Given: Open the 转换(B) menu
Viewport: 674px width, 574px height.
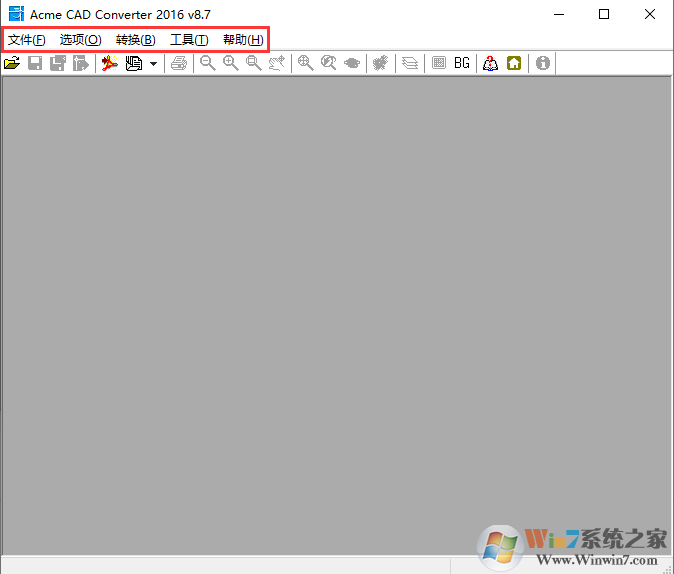Looking at the screenshot, I should tap(136, 40).
